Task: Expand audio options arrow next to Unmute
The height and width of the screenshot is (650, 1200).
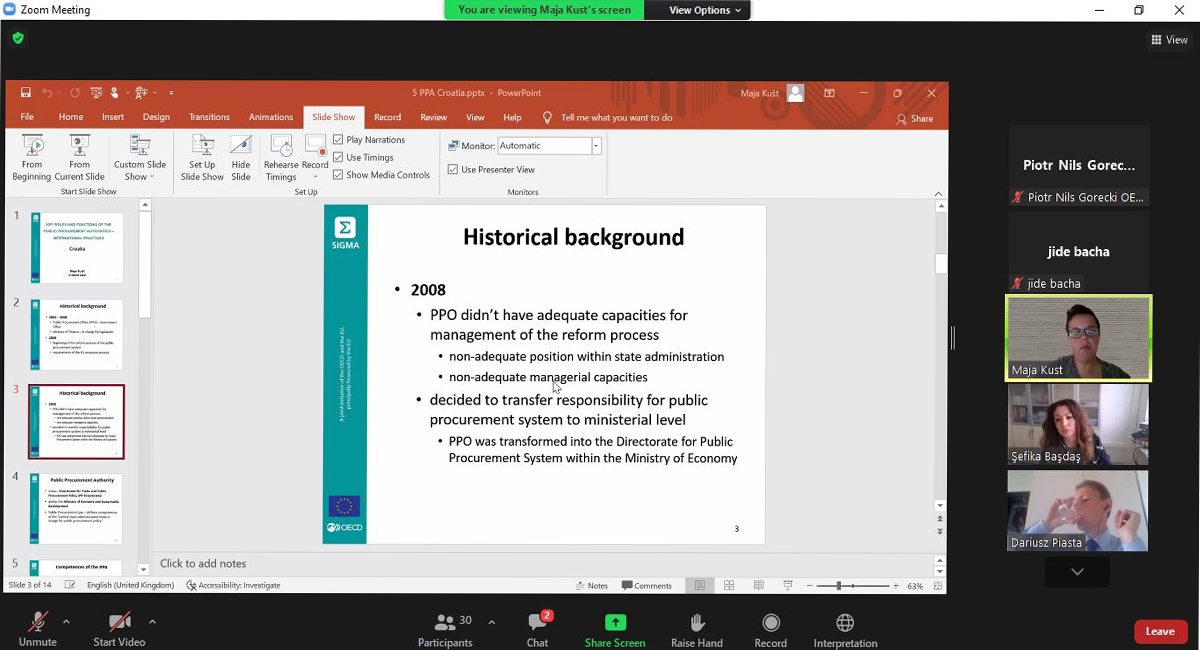Action: (66, 622)
